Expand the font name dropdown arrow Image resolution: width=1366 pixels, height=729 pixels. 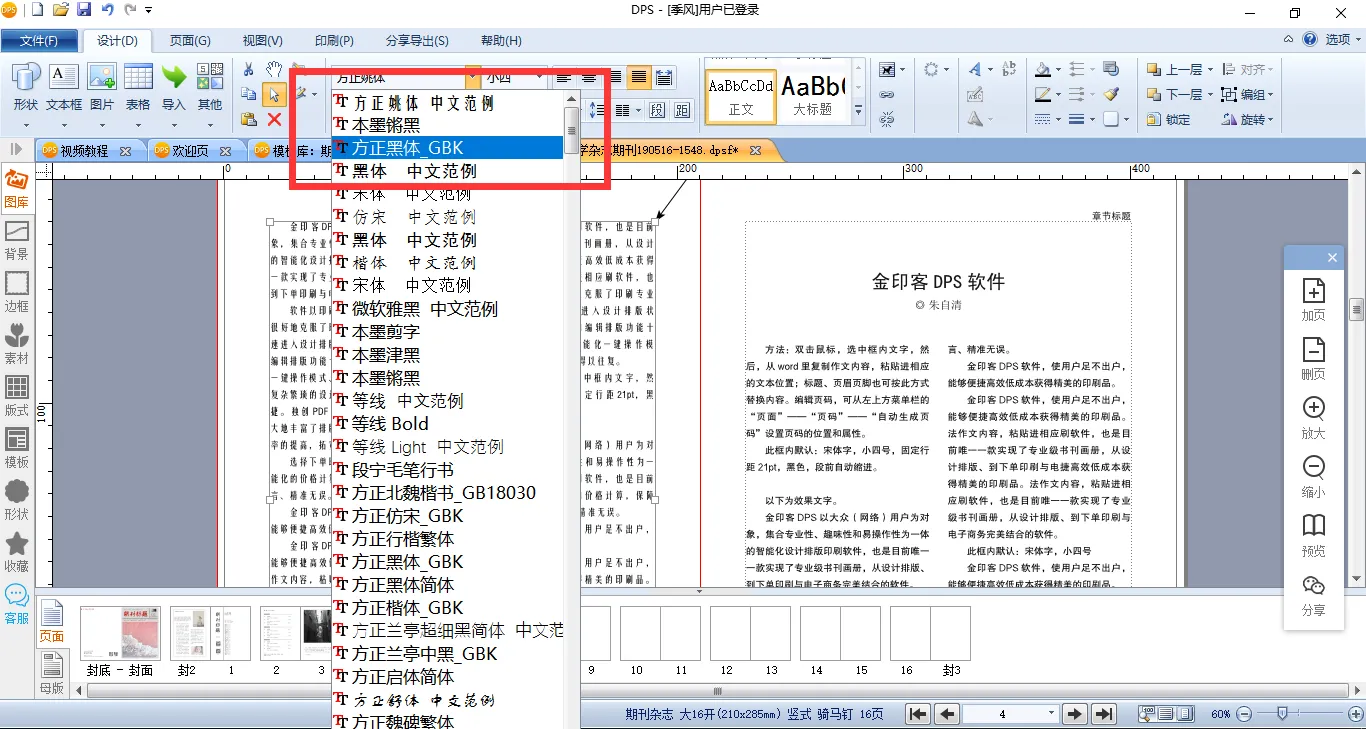472,77
